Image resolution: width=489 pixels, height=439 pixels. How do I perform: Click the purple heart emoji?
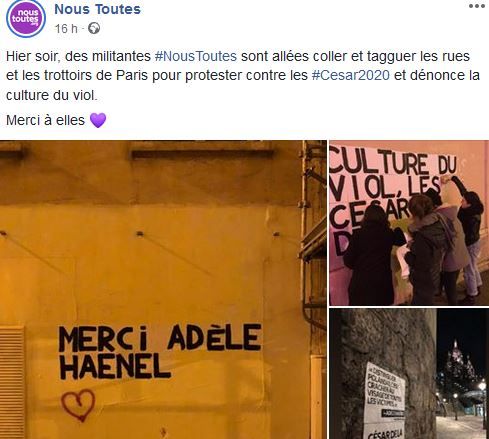click(x=98, y=120)
